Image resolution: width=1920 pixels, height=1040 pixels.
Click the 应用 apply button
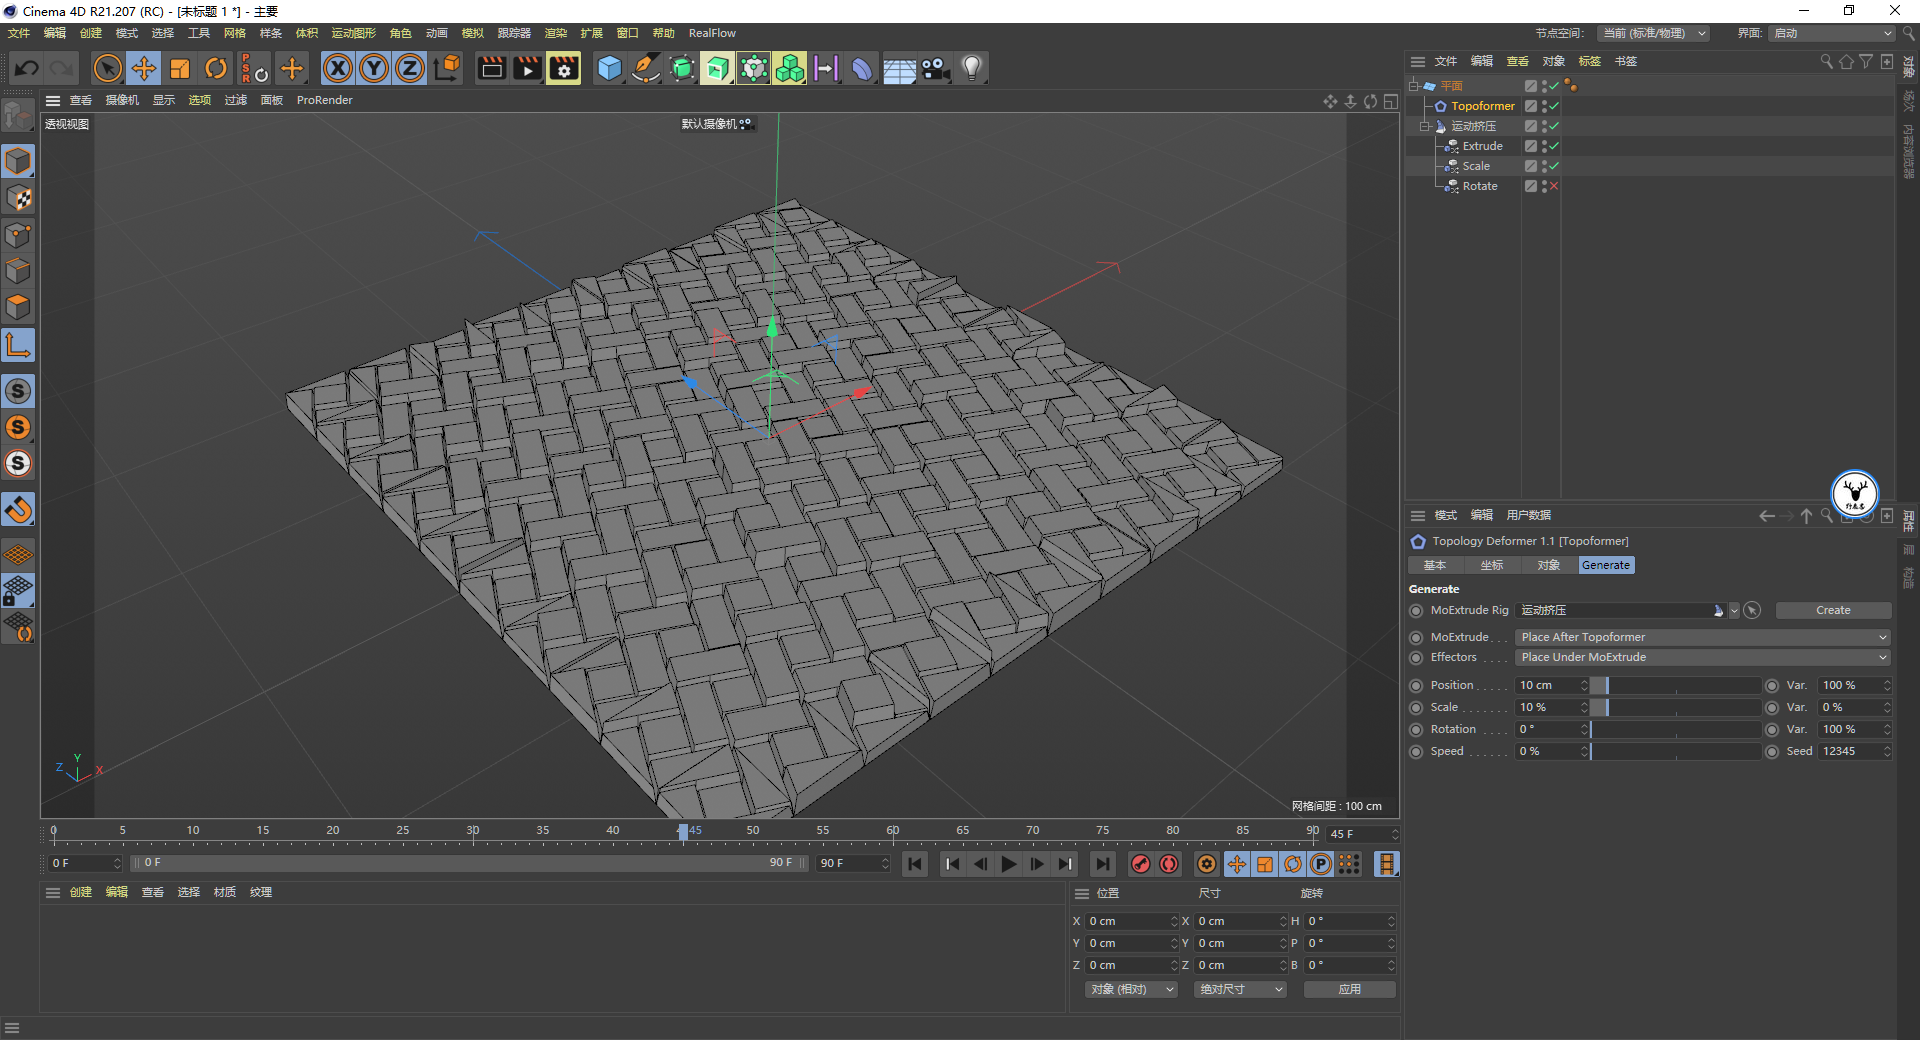coord(1349,989)
